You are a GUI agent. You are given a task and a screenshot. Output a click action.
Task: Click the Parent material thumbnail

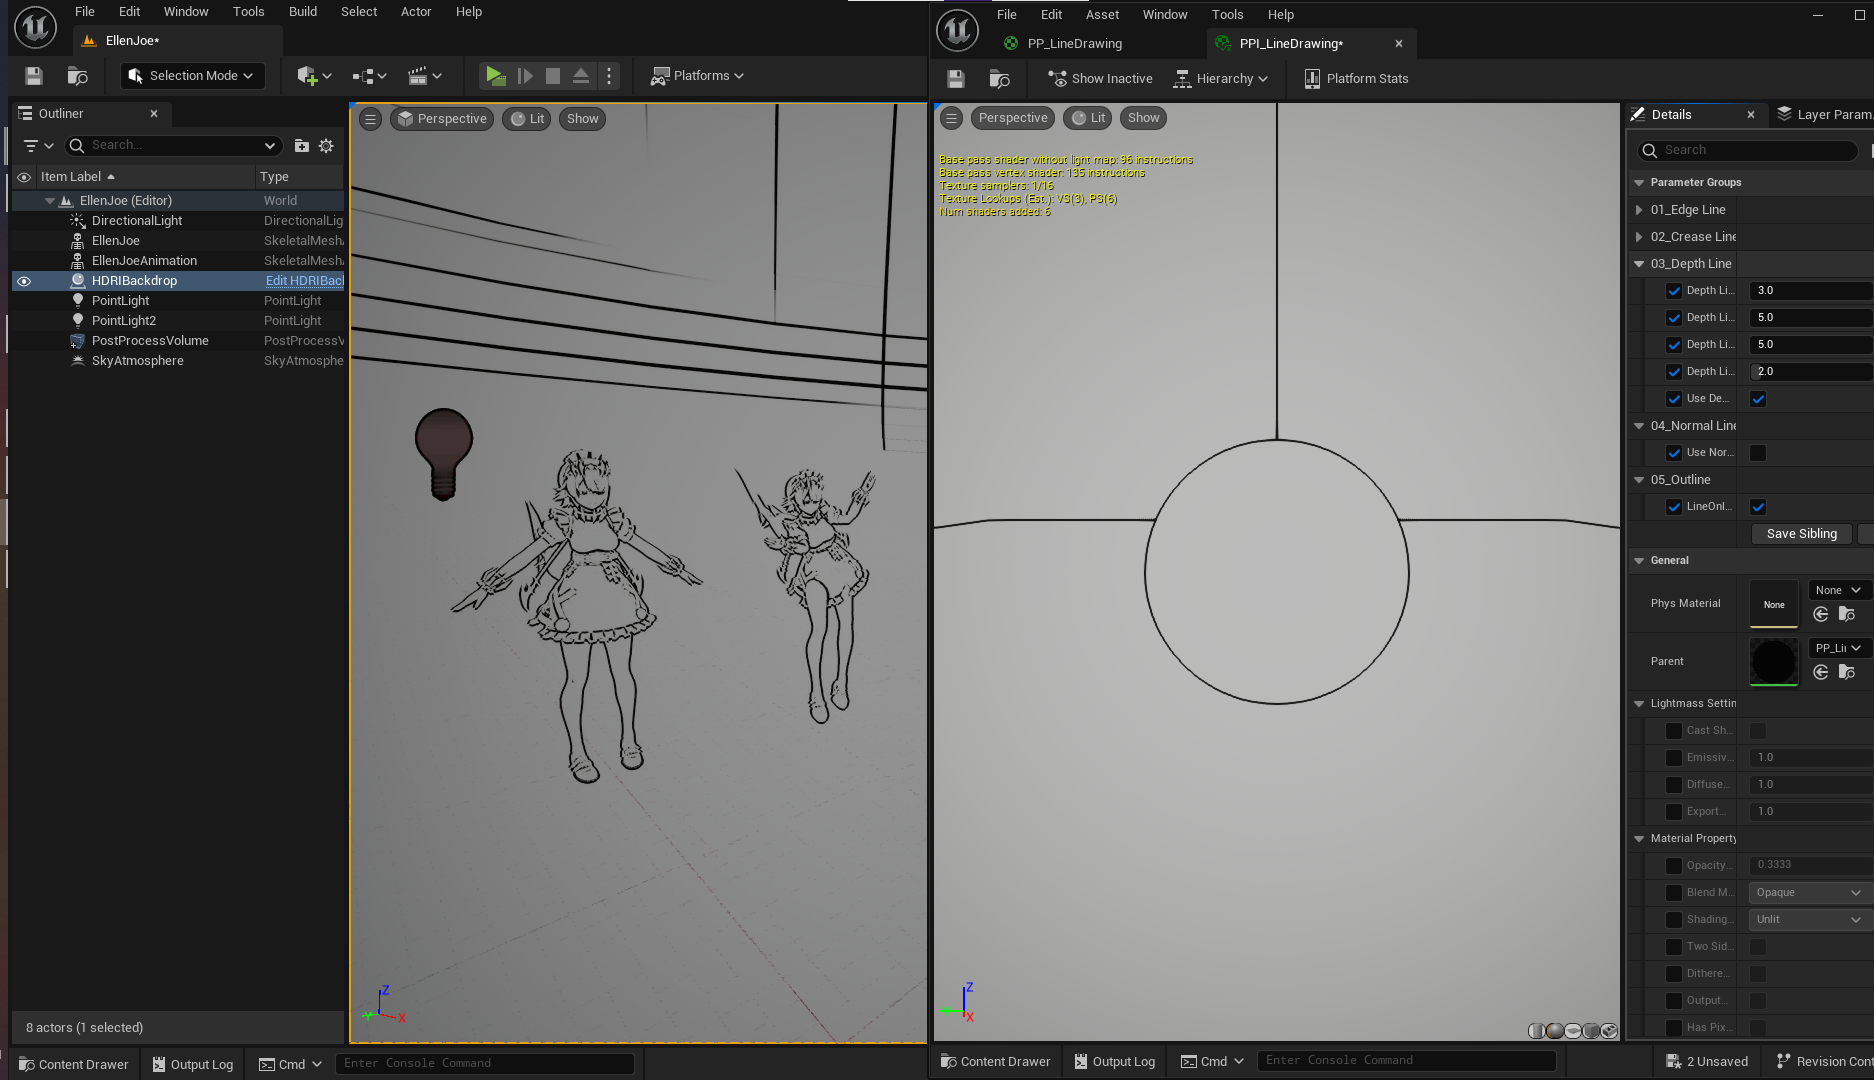click(x=1774, y=662)
